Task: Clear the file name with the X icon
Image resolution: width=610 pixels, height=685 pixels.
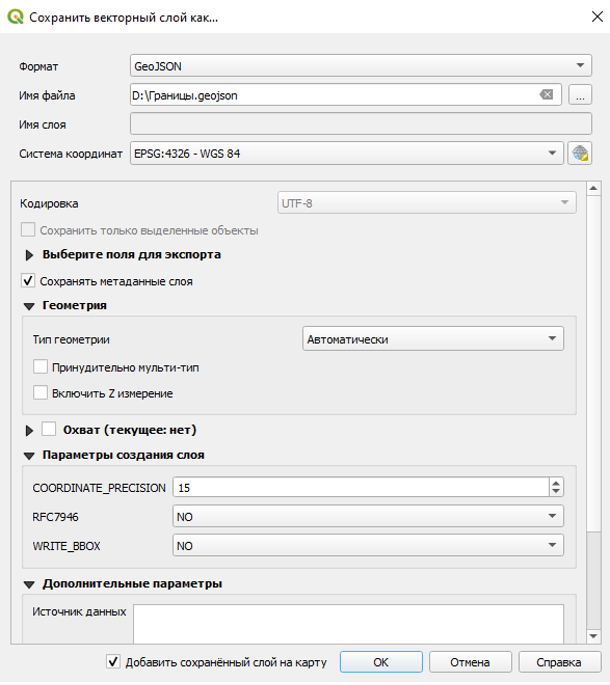Action: [546, 96]
